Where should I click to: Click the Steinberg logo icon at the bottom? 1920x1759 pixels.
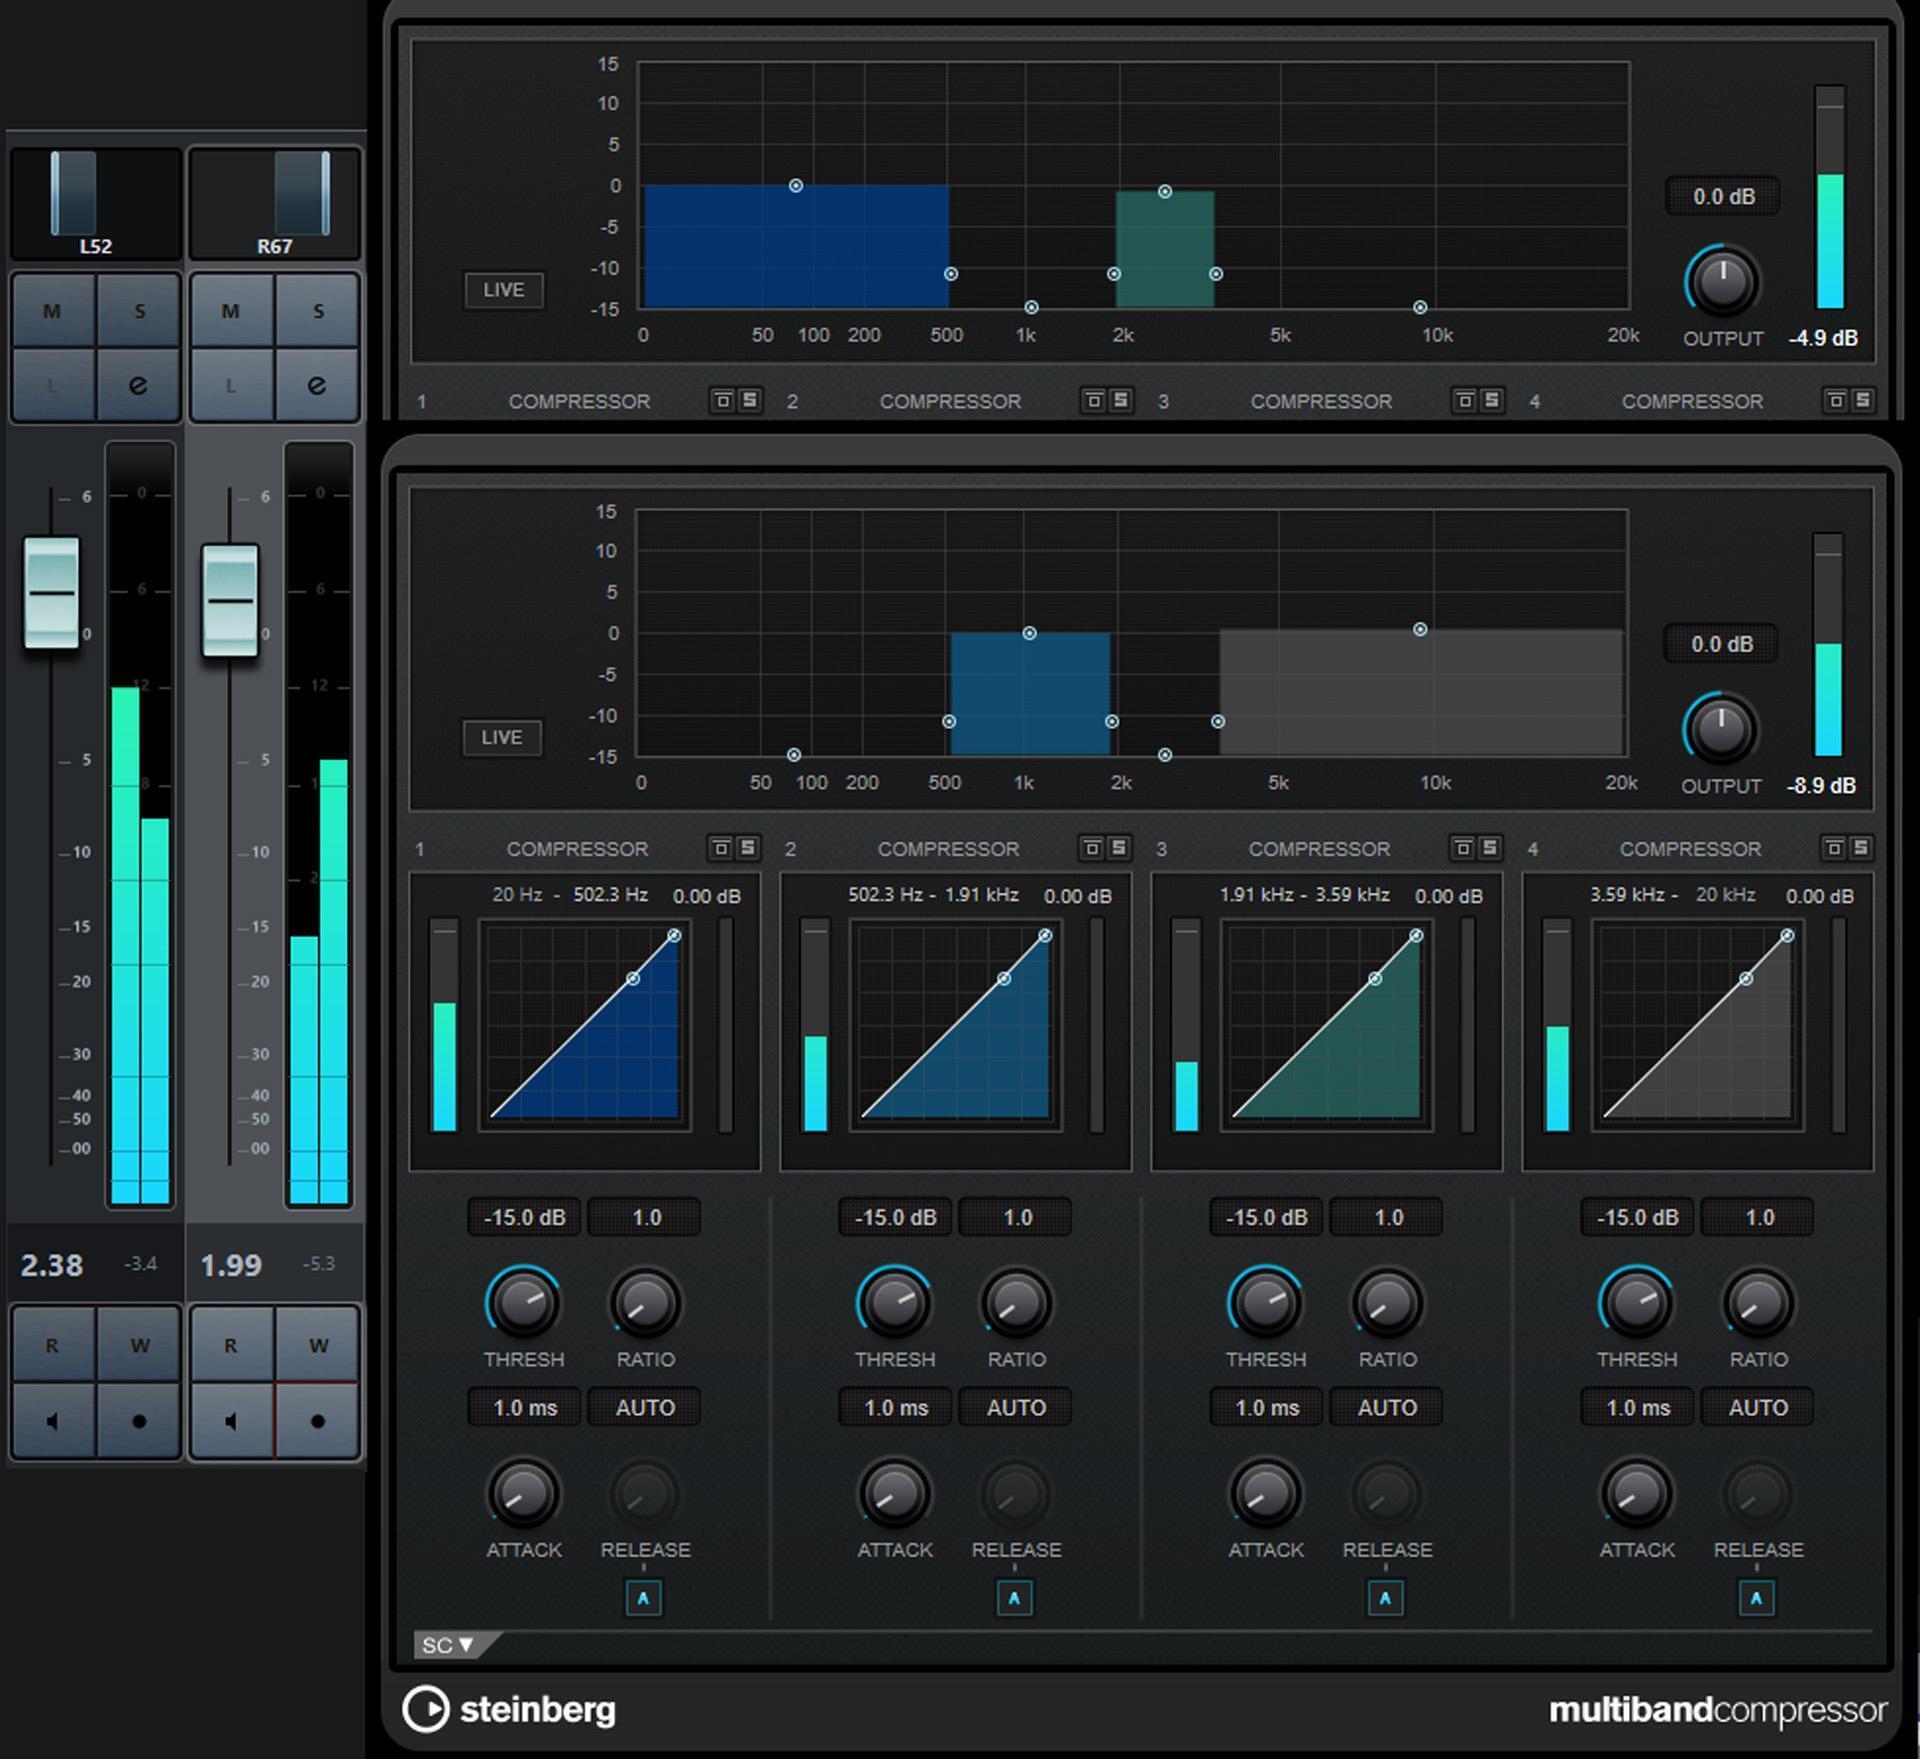(428, 1708)
